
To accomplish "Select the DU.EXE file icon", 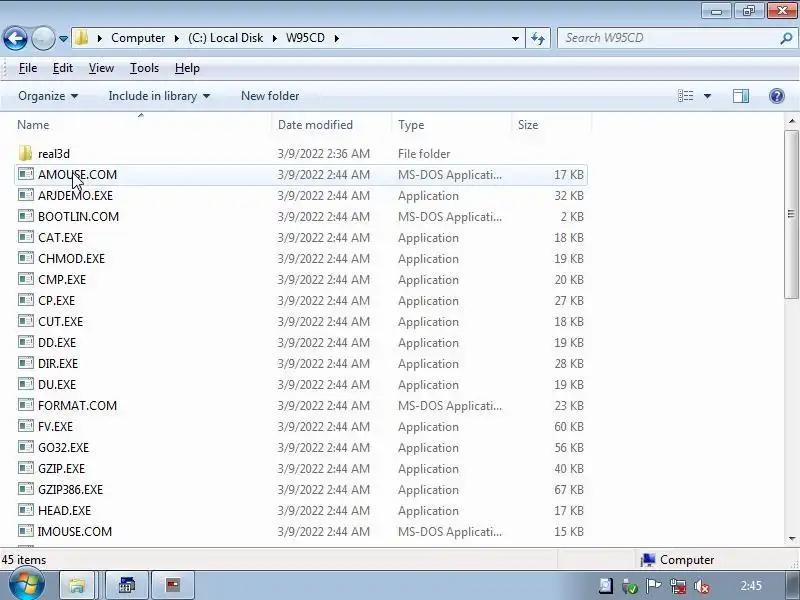I will (x=26, y=384).
